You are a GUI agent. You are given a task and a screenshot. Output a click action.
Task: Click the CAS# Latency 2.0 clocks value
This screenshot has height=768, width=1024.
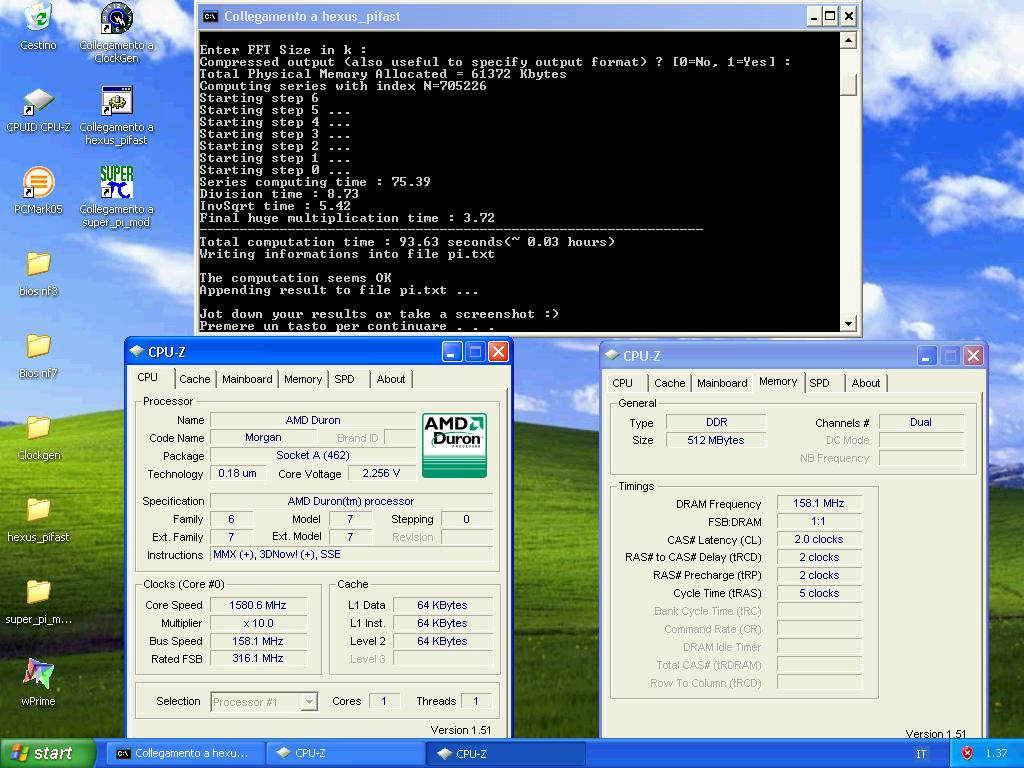tap(819, 539)
